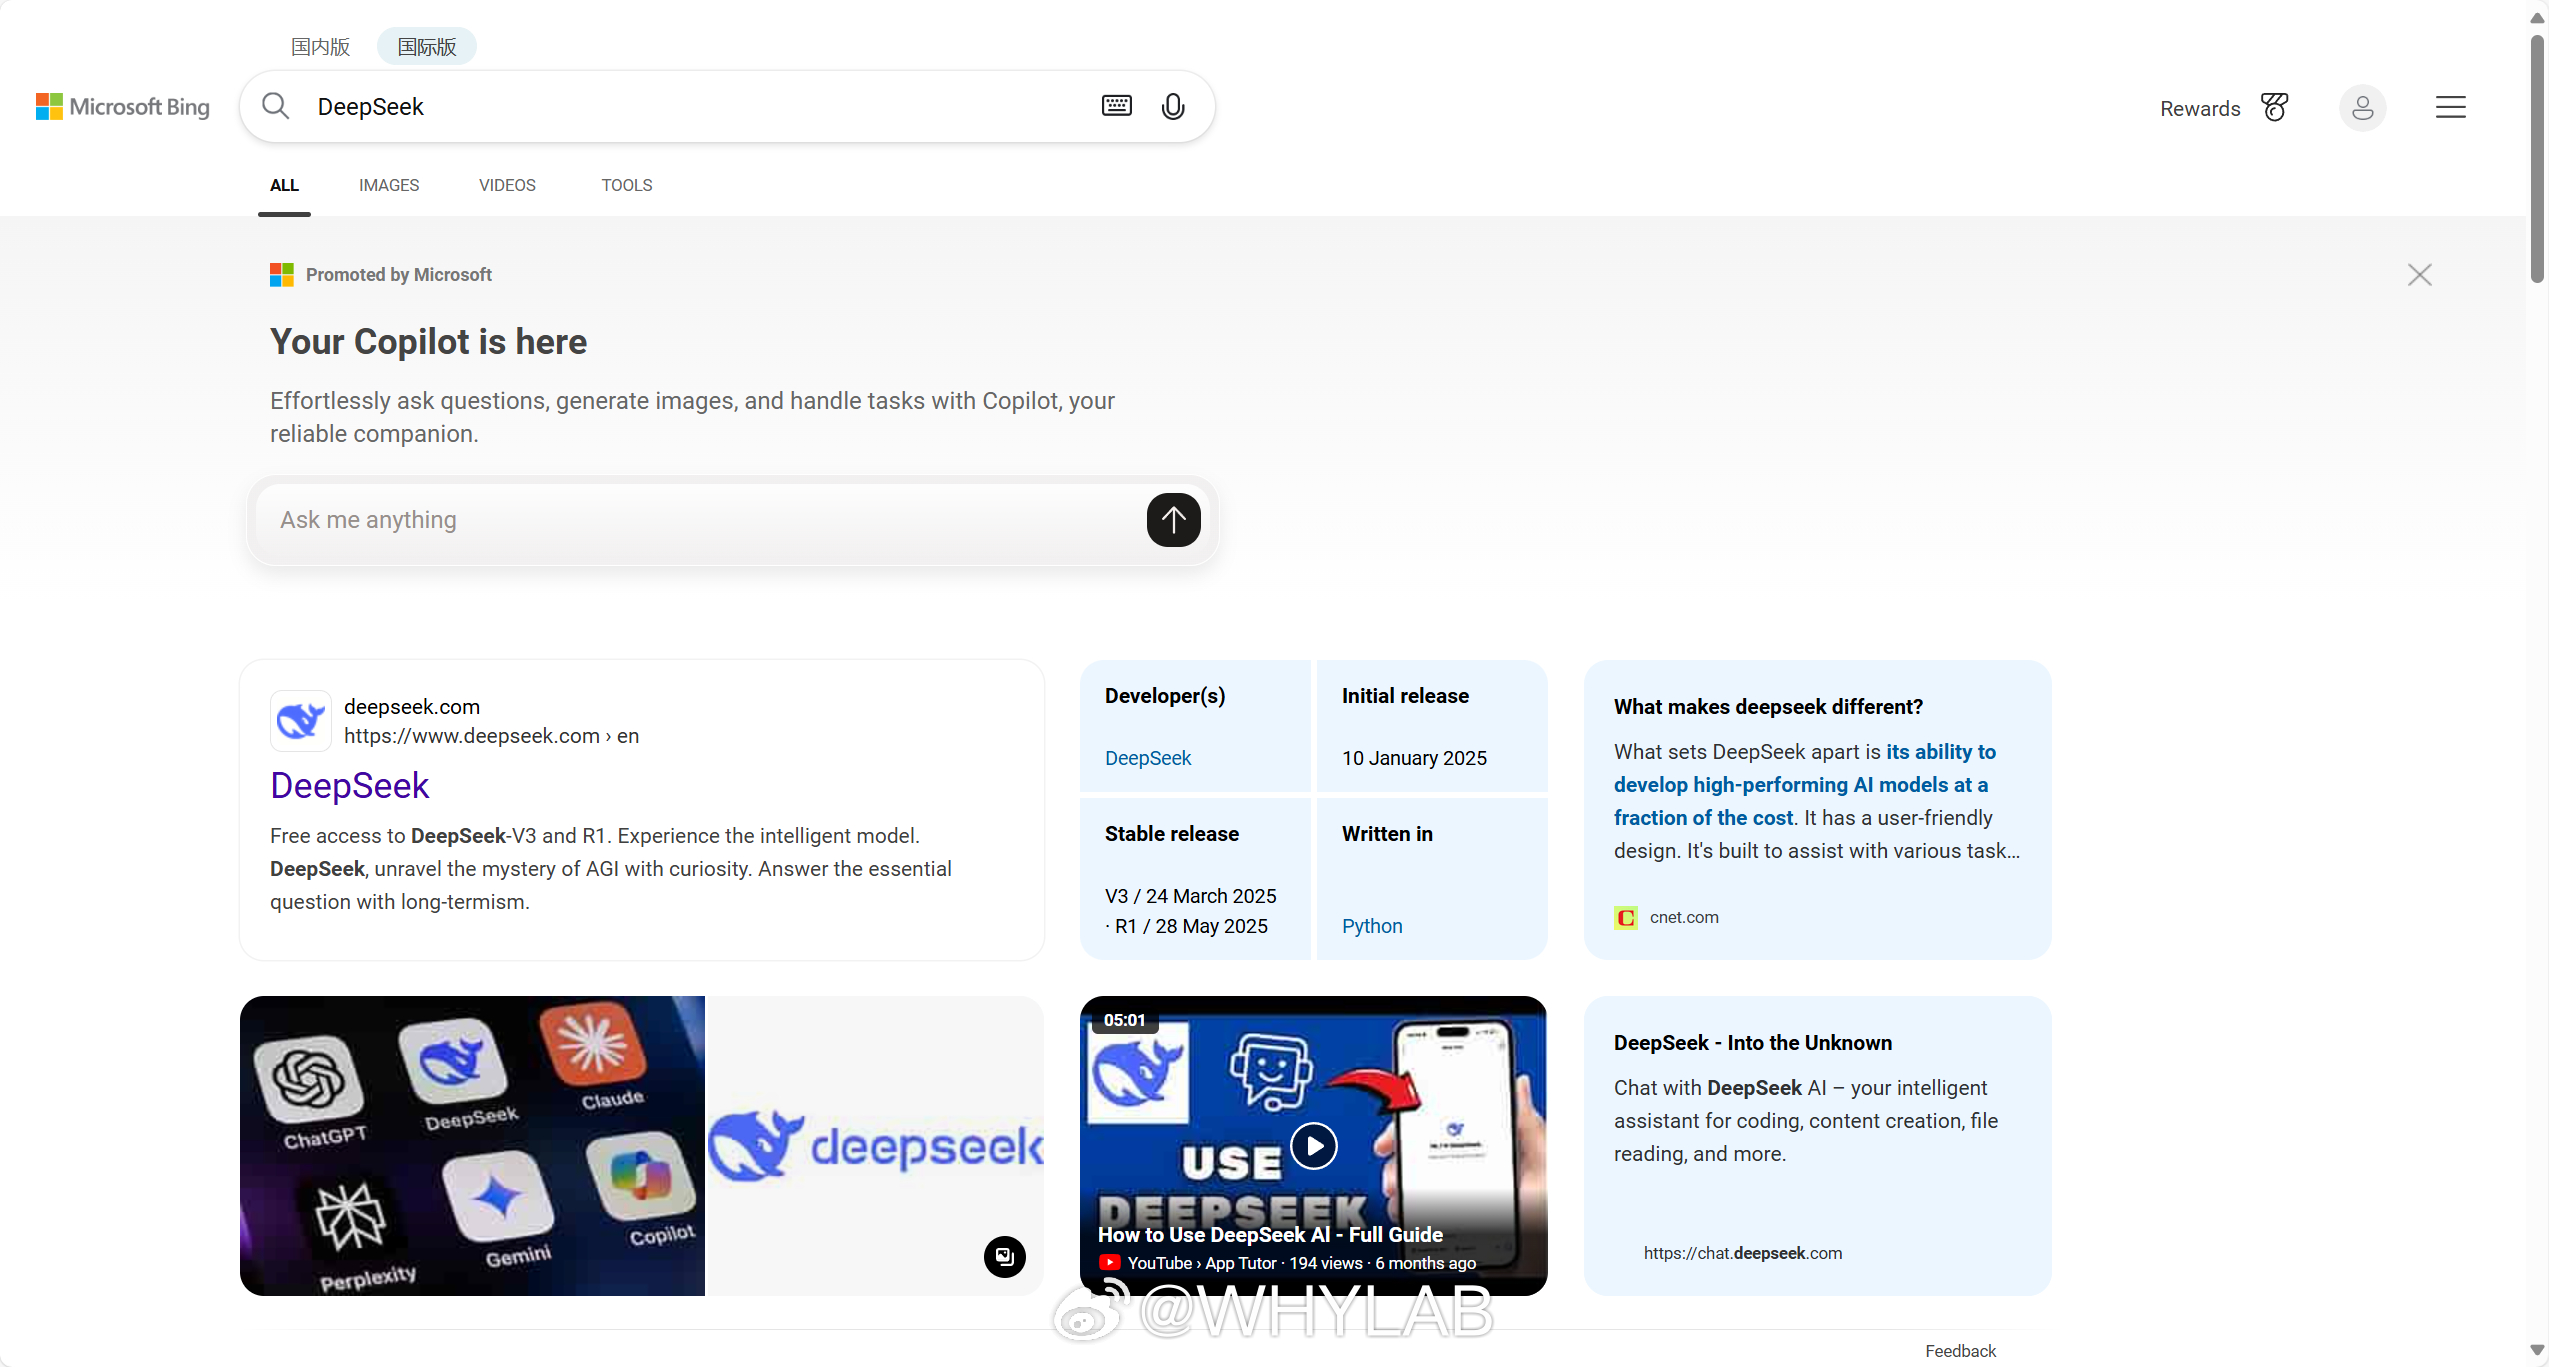Open the on-screen keyboard icon
Viewport: 2549px width, 1367px height.
click(x=1117, y=106)
